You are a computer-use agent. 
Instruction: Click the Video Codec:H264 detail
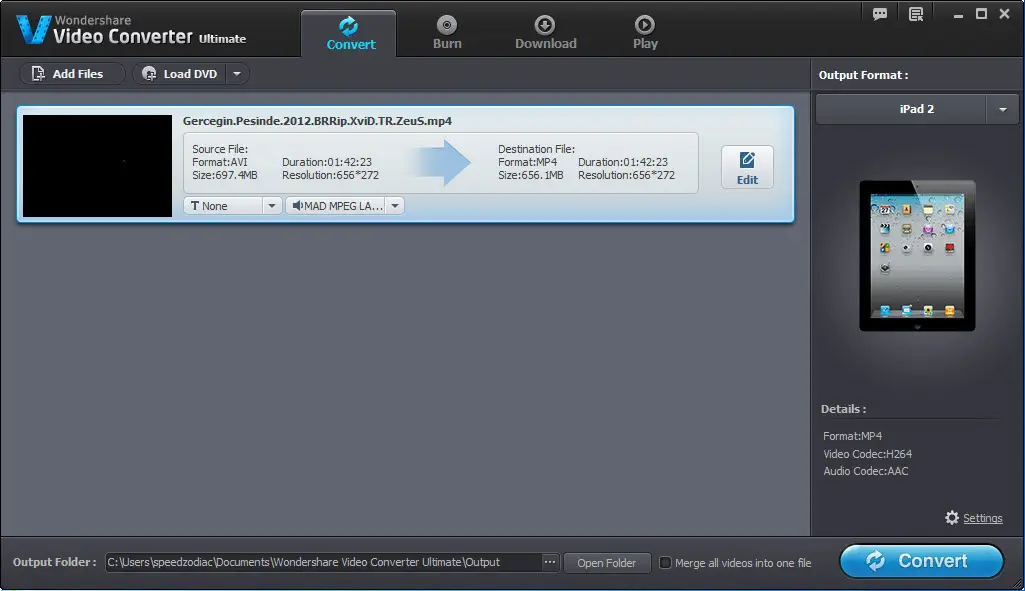(x=867, y=454)
